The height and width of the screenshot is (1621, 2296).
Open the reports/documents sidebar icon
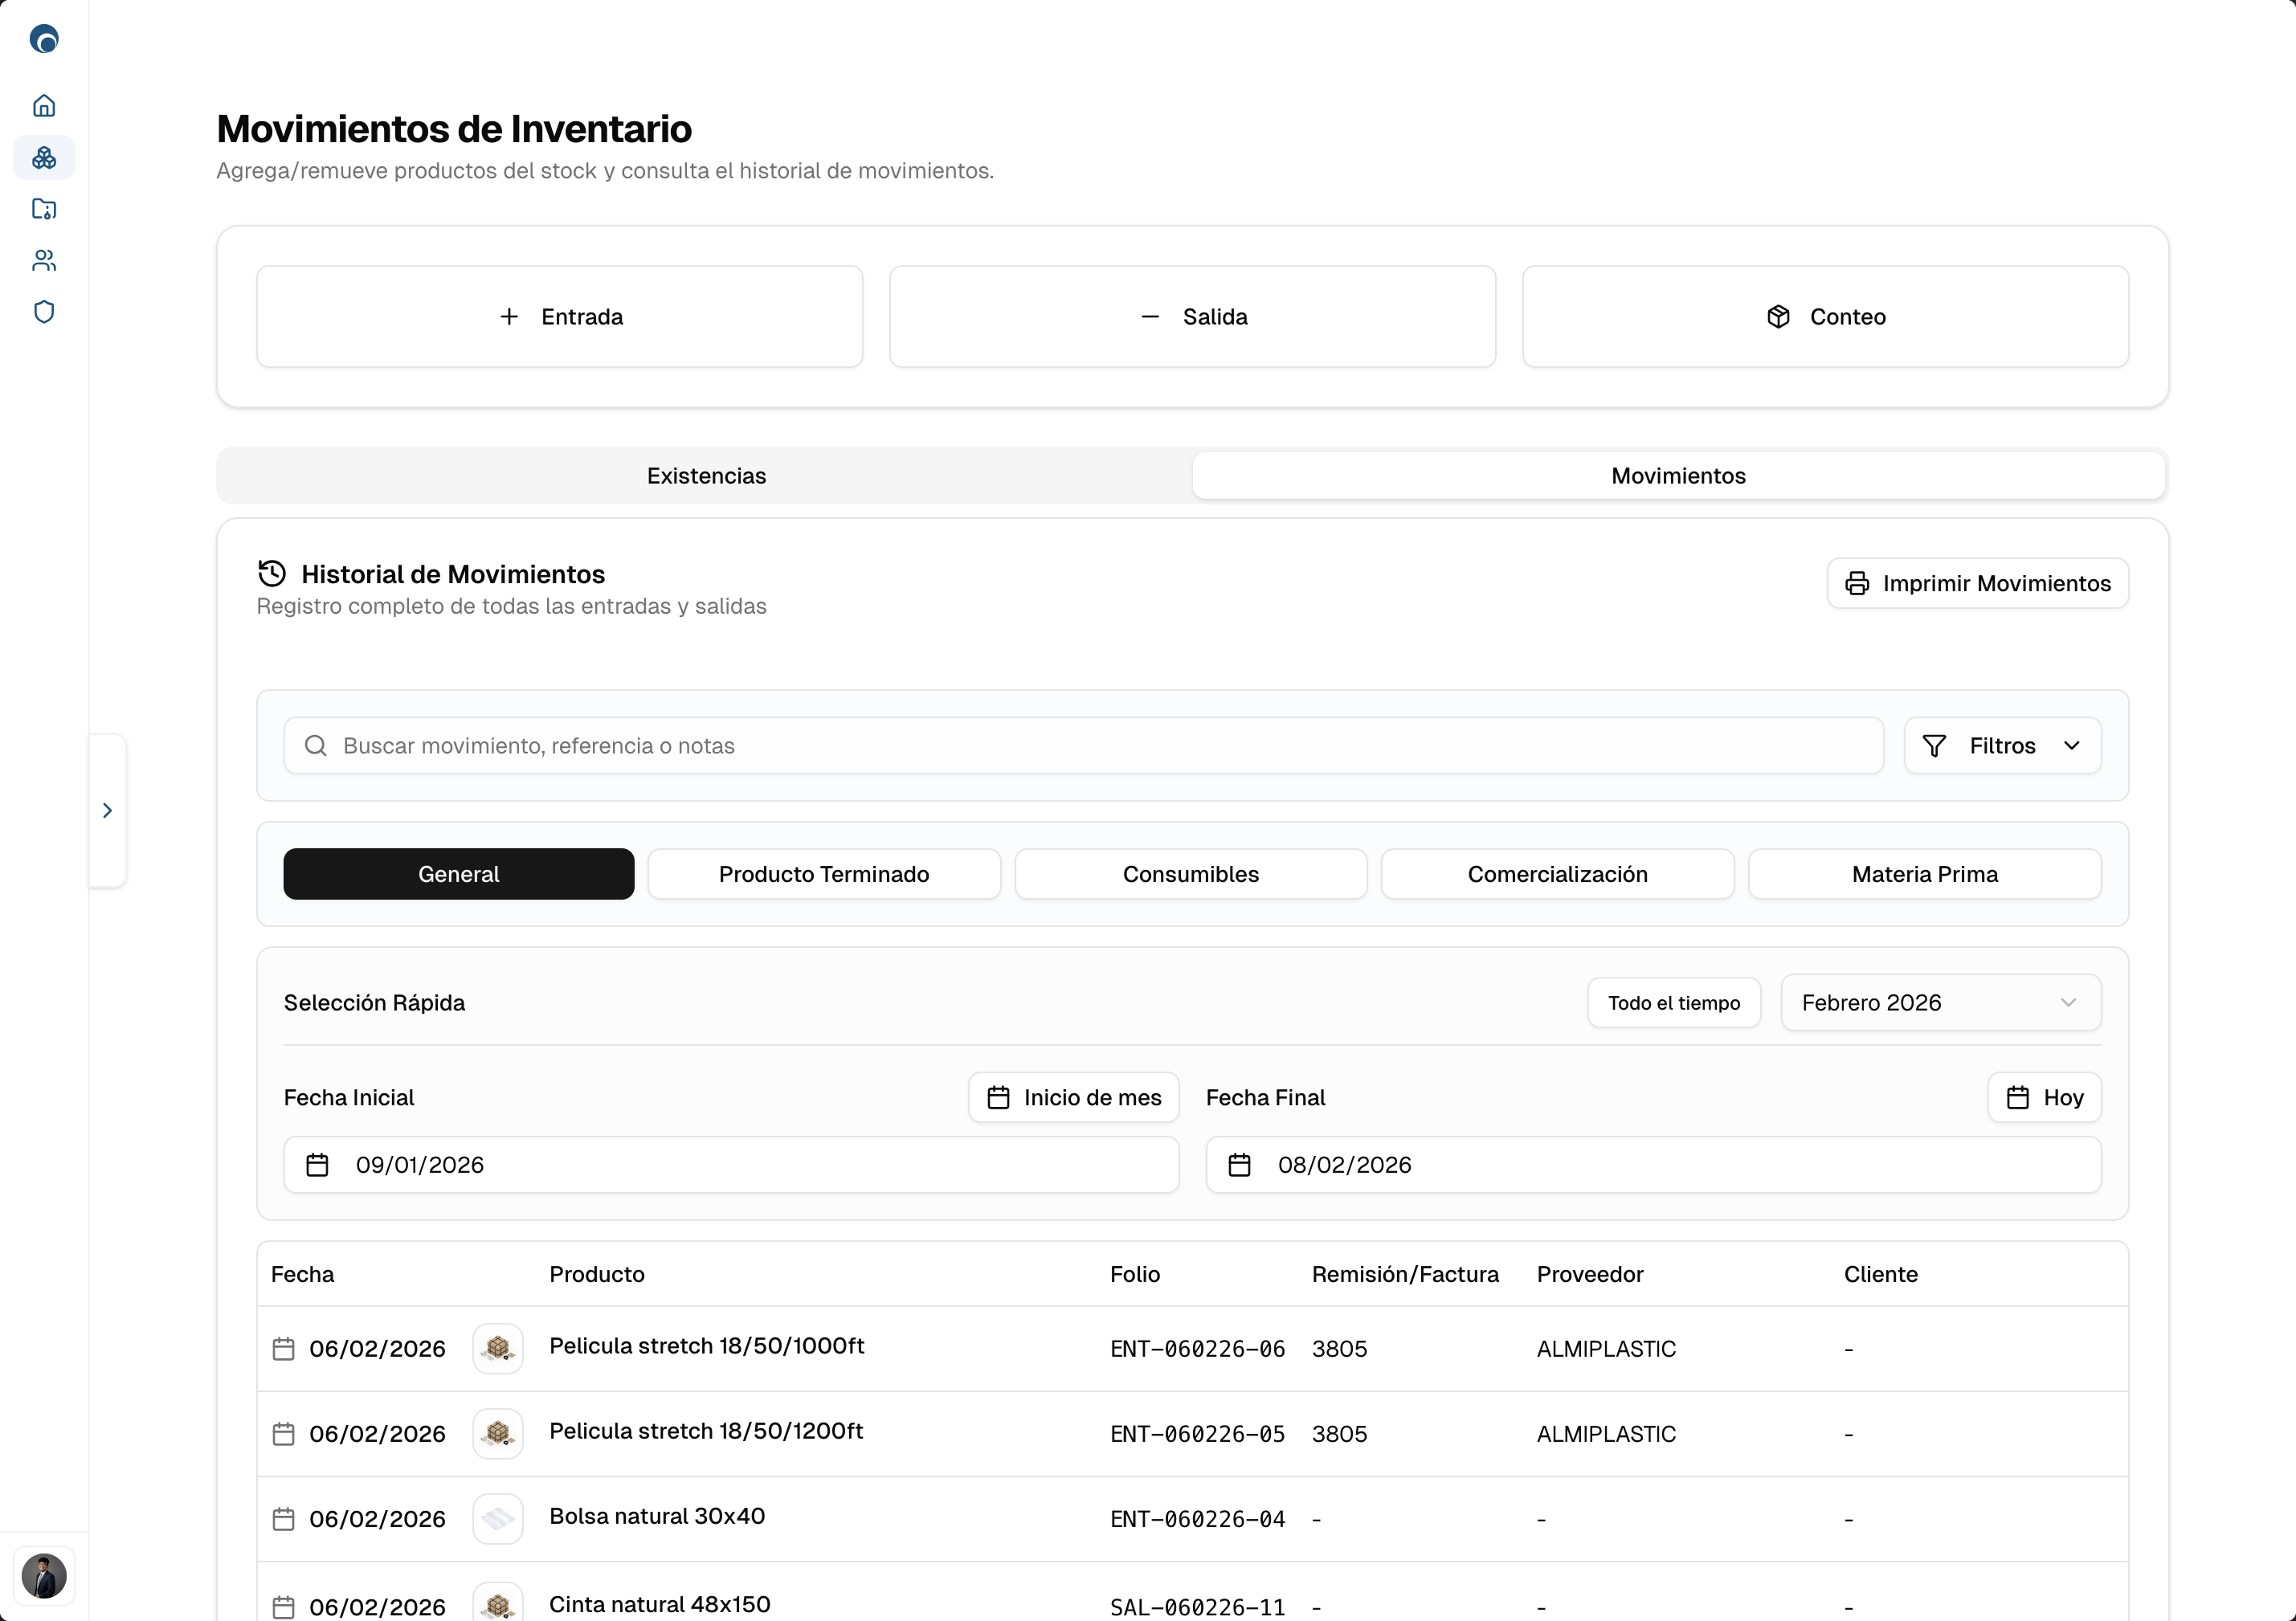coord(44,210)
